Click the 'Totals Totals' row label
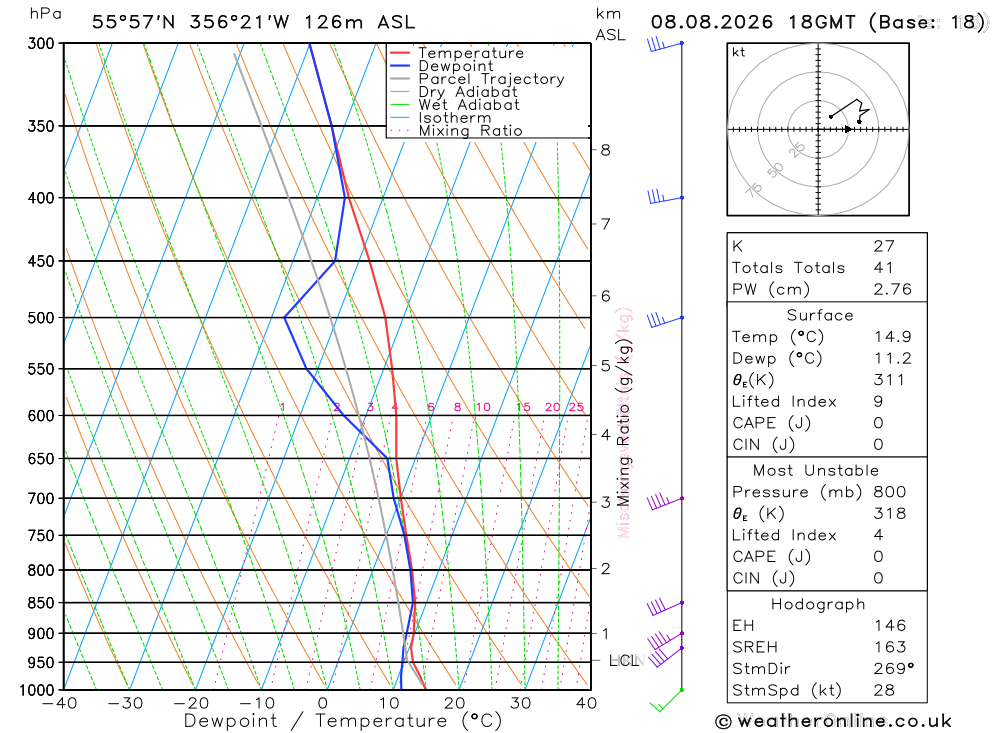The image size is (1000, 733). [788, 268]
